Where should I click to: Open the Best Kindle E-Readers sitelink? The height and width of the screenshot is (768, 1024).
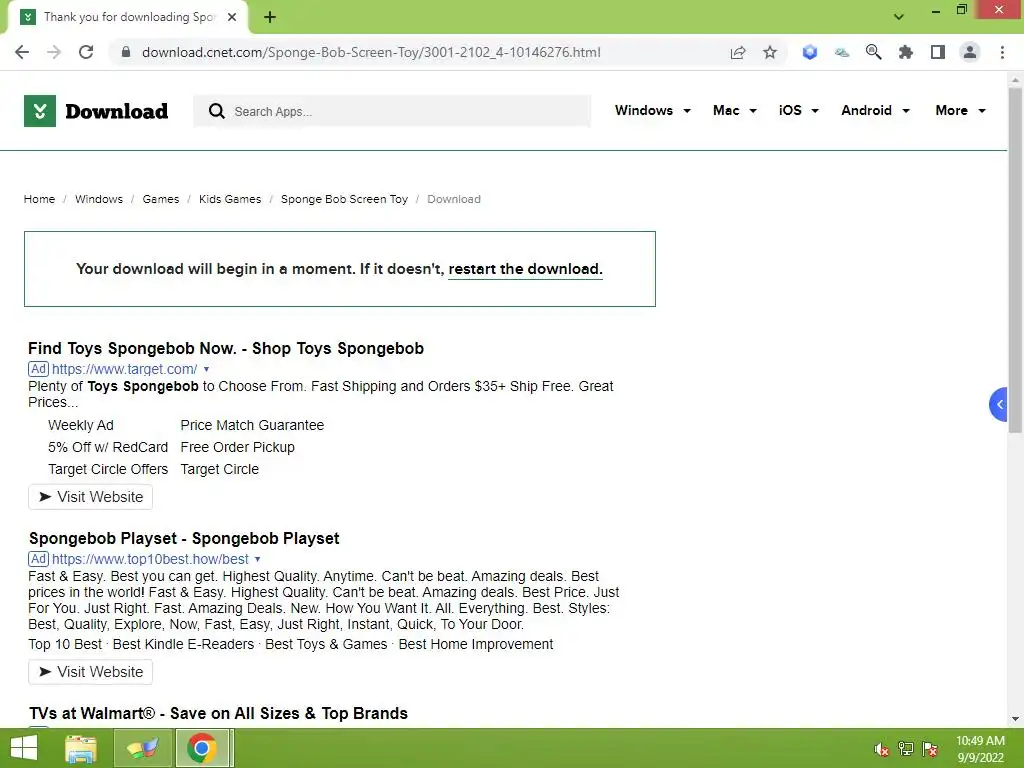184,645
